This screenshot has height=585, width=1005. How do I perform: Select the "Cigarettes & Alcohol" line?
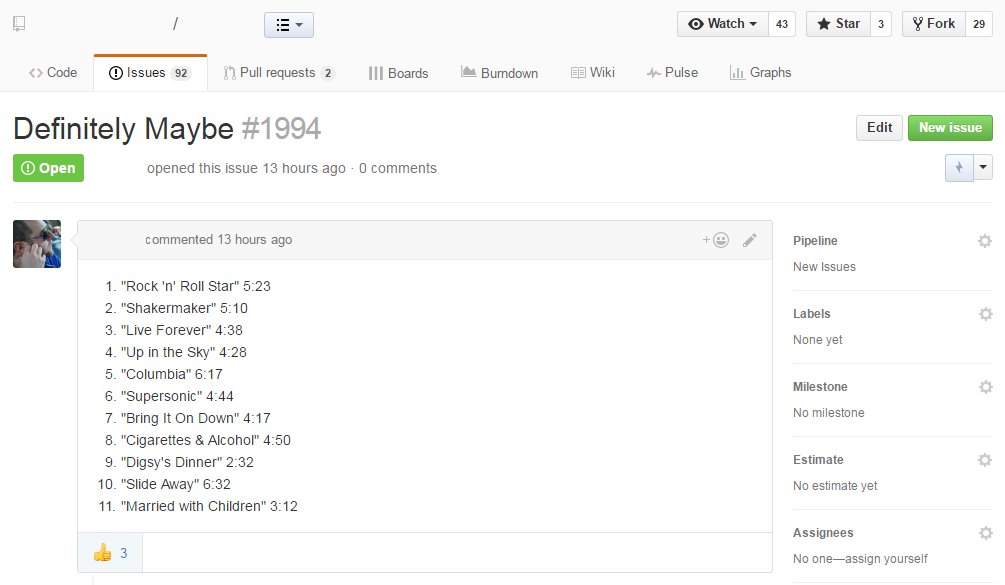tap(206, 440)
